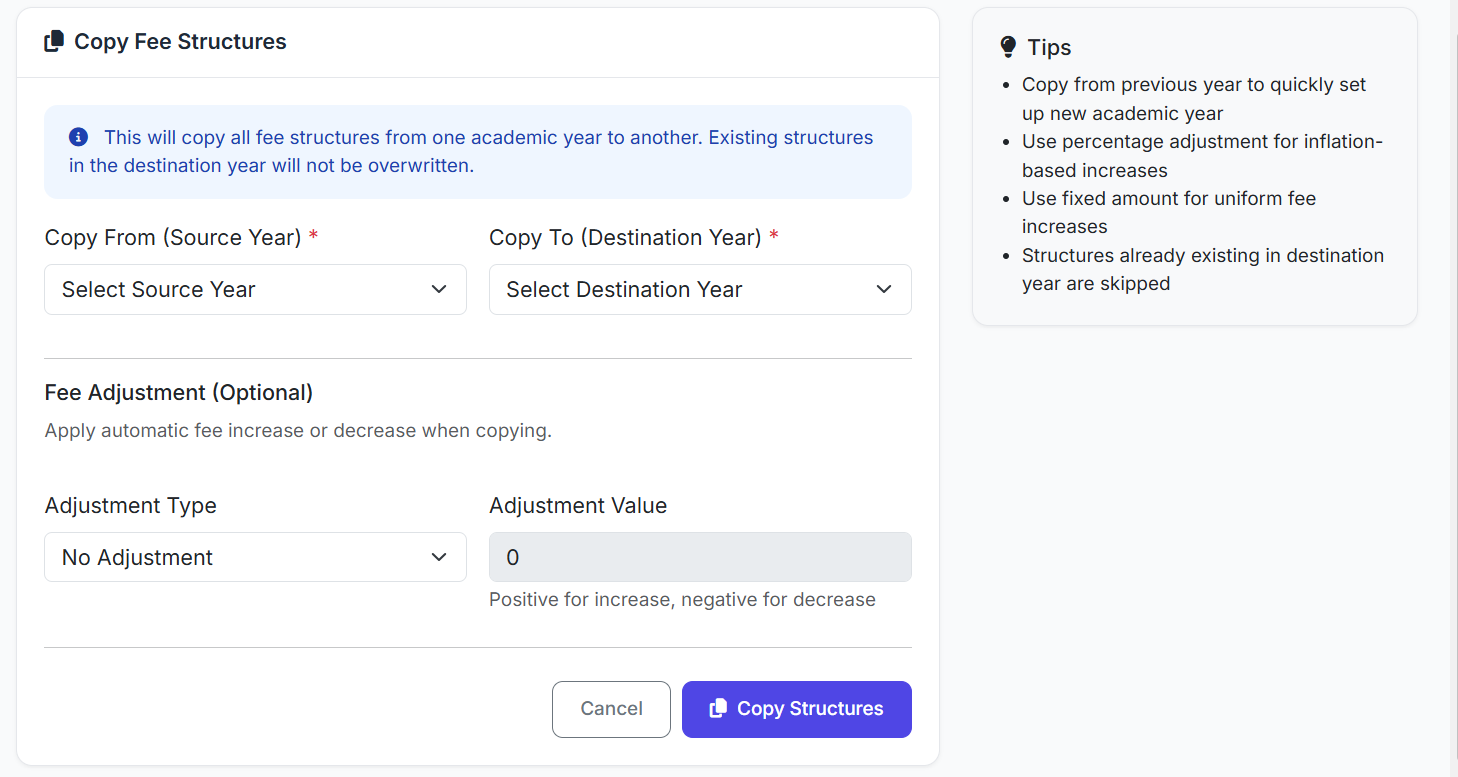Click the lightbulb icon next to Tips
Screen dimensions: 1458x777
pos(1008,48)
